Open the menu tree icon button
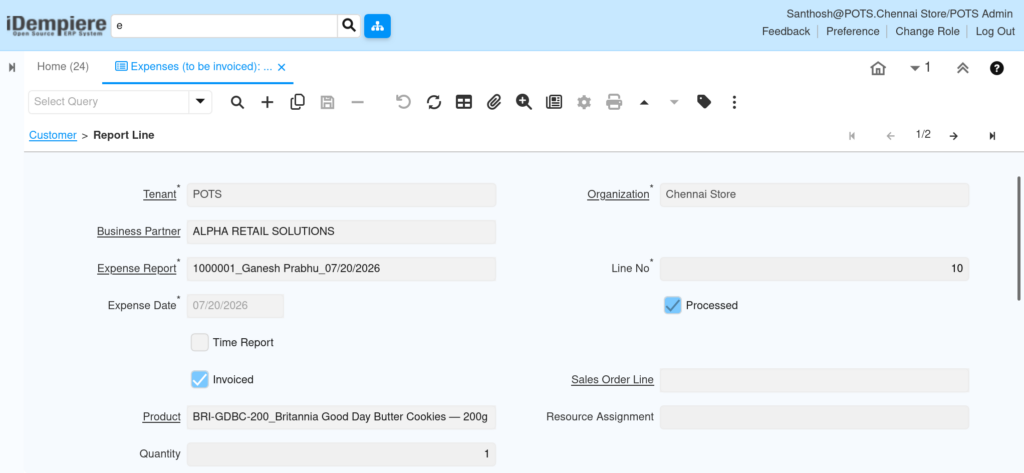The width and height of the screenshot is (1024, 473). 377,26
